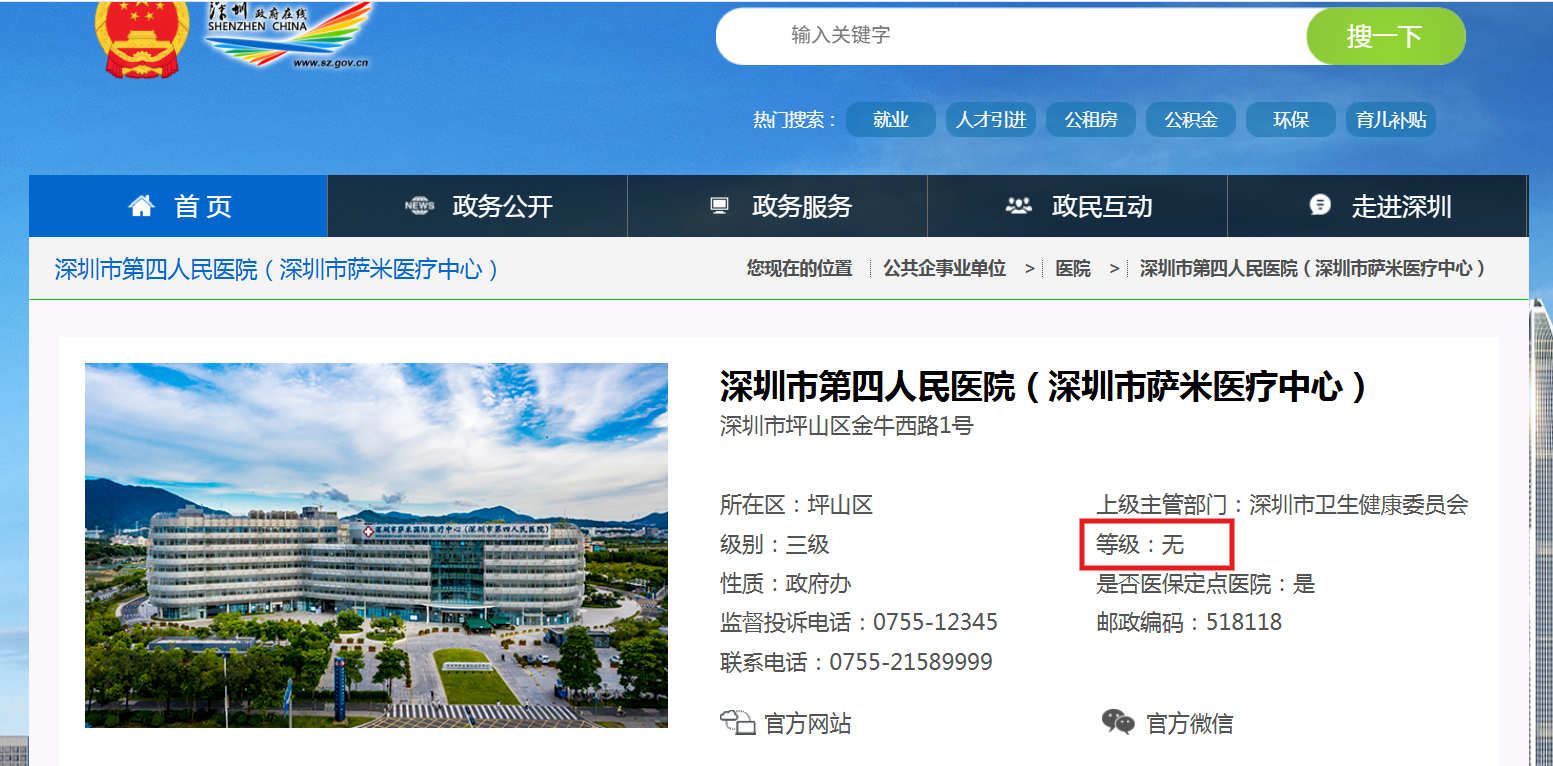
Task: Open the 政务公开 navigation tab
Action: coord(478,206)
